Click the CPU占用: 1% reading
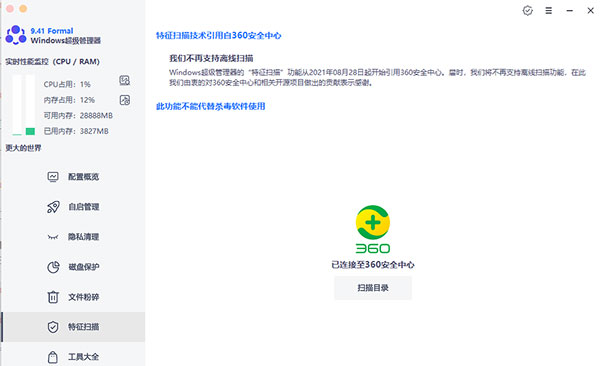The width and height of the screenshot is (600, 366). (x=67, y=84)
